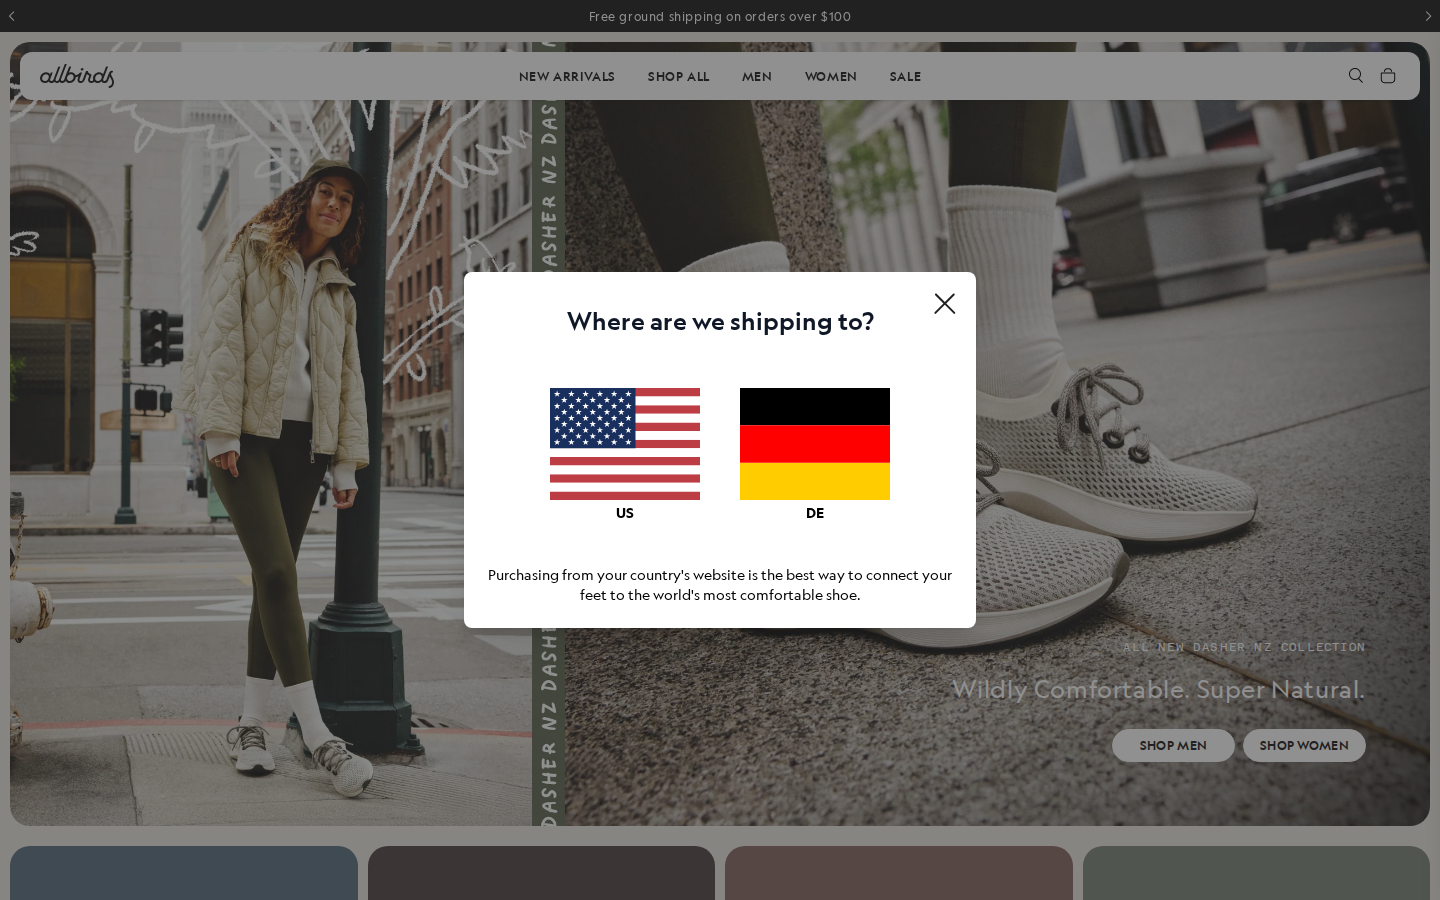Open Men menu item
This screenshot has width=1440, height=900.
coord(757,77)
